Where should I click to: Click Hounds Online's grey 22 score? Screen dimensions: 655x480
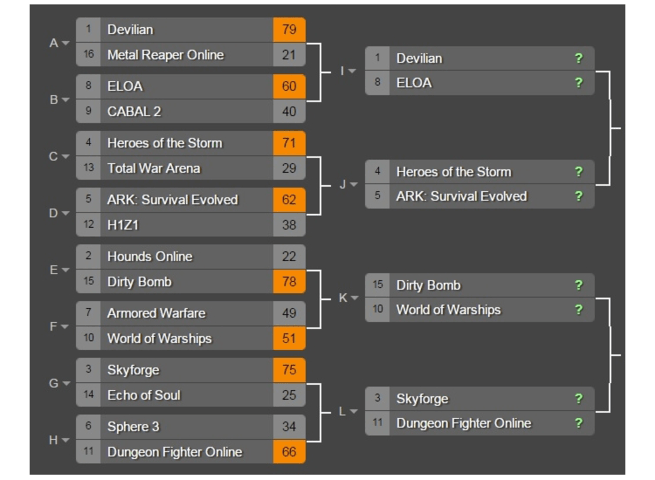[x=289, y=257]
